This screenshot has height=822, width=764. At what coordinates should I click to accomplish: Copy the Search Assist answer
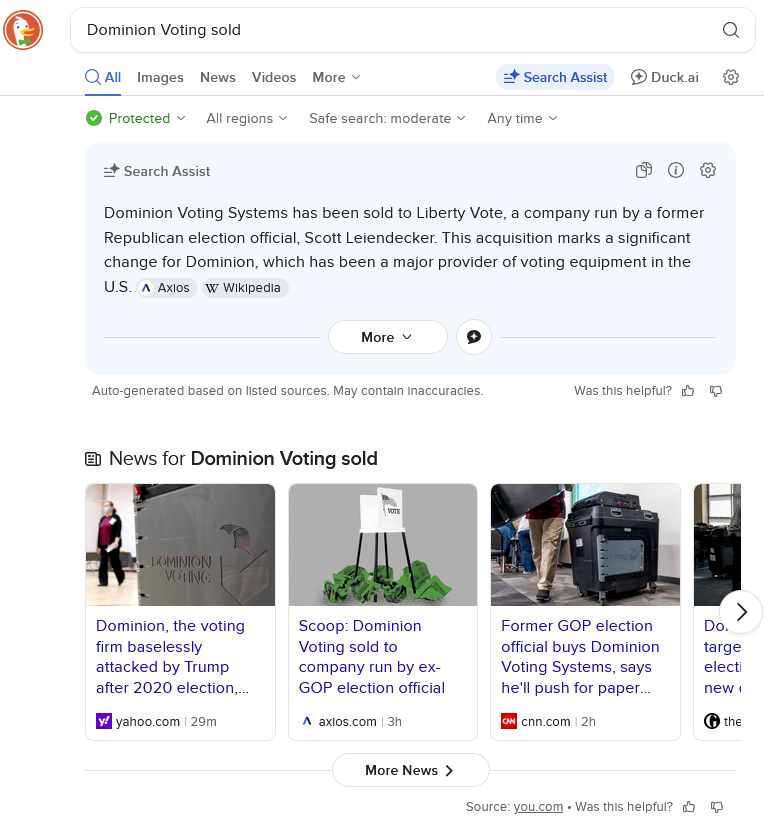point(644,171)
